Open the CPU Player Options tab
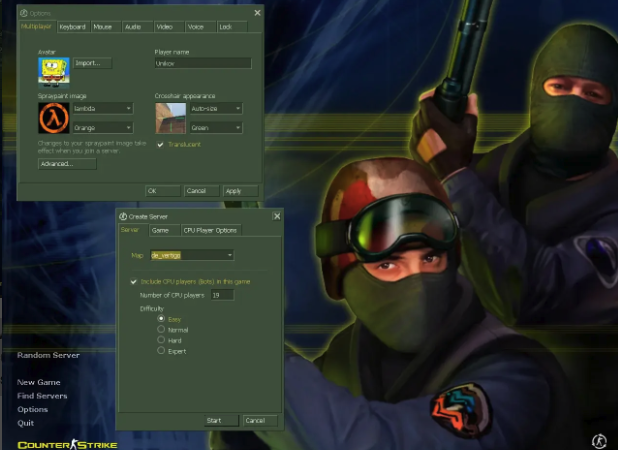 click(x=210, y=230)
